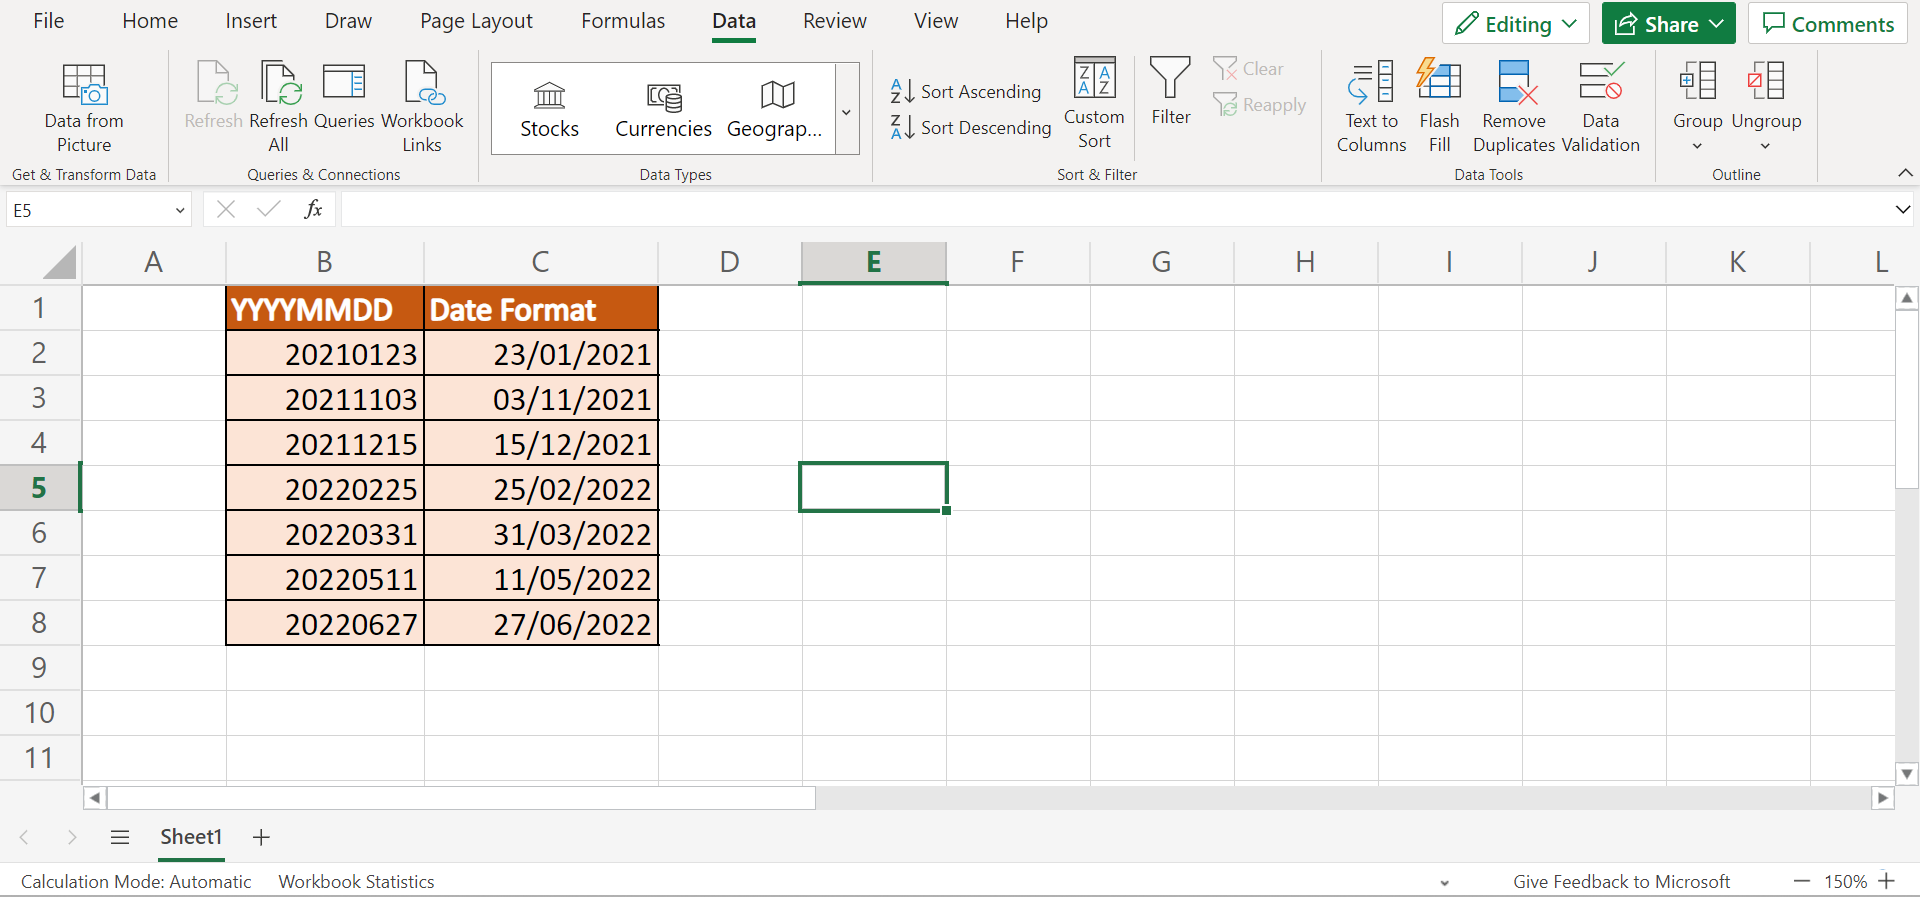Switch to the Home tab
Screen dimensions: 1920x897
coord(150,21)
